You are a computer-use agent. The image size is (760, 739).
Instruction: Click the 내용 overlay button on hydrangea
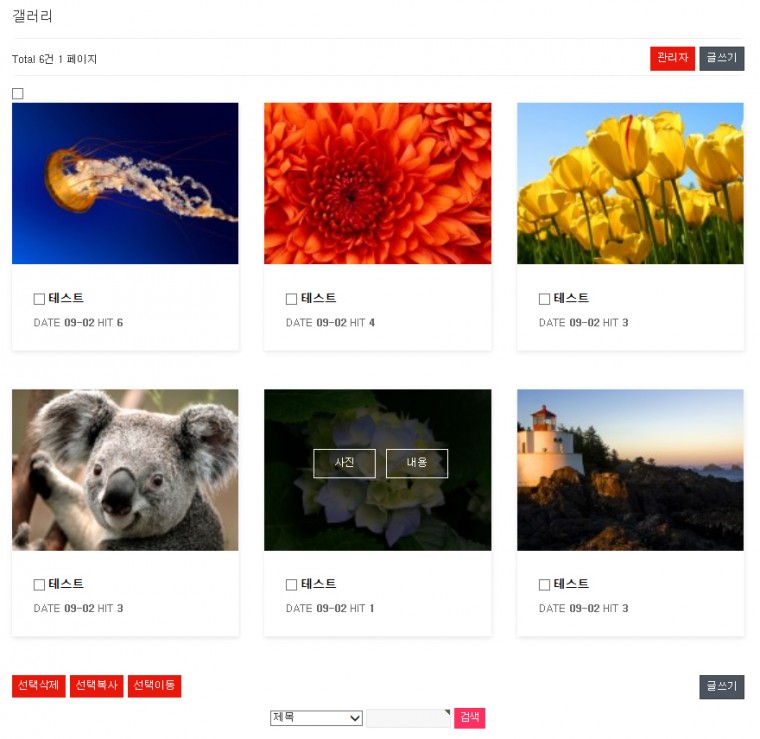tap(417, 463)
